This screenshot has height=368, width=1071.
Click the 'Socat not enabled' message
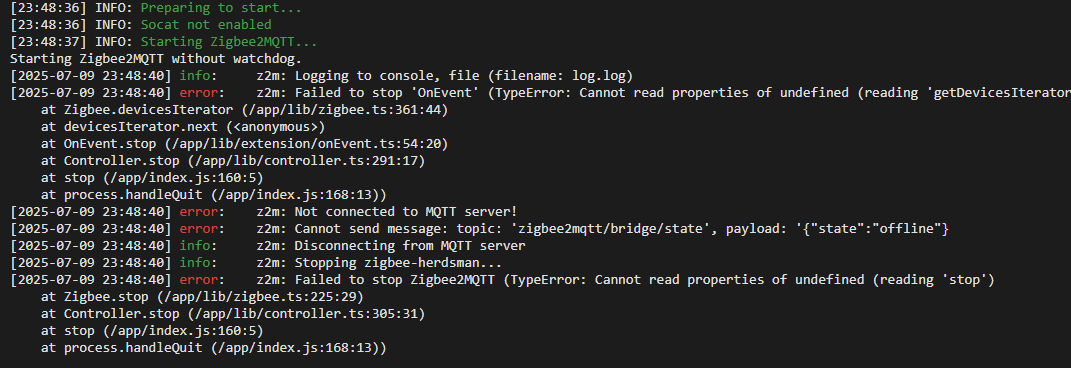click(206, 25)
